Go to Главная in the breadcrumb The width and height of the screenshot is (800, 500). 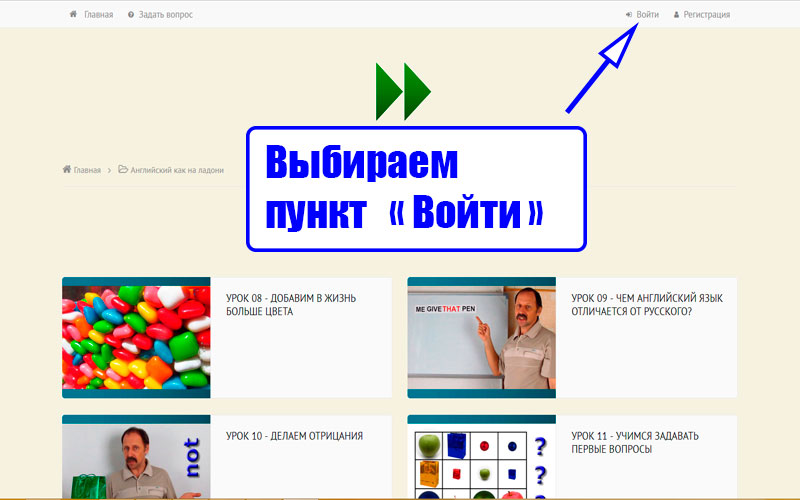tap(87, 170)
